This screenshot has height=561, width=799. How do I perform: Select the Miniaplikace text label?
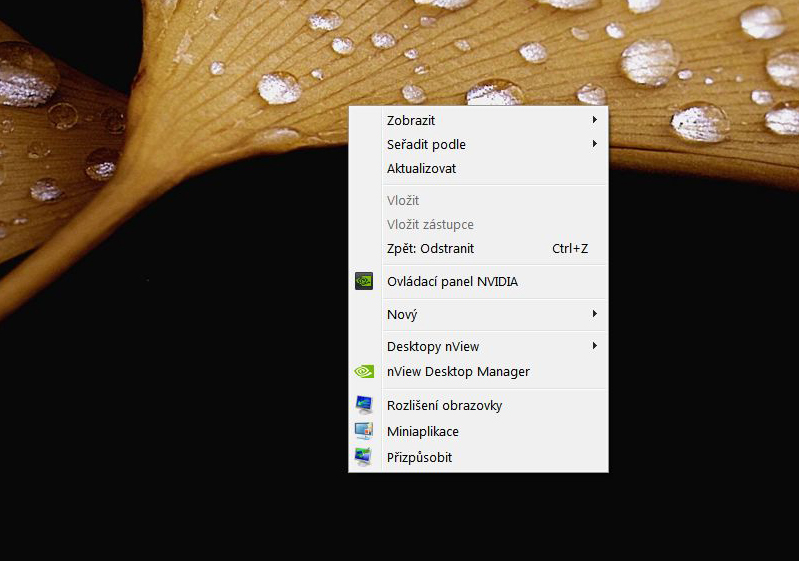click(x=422, y=431)
